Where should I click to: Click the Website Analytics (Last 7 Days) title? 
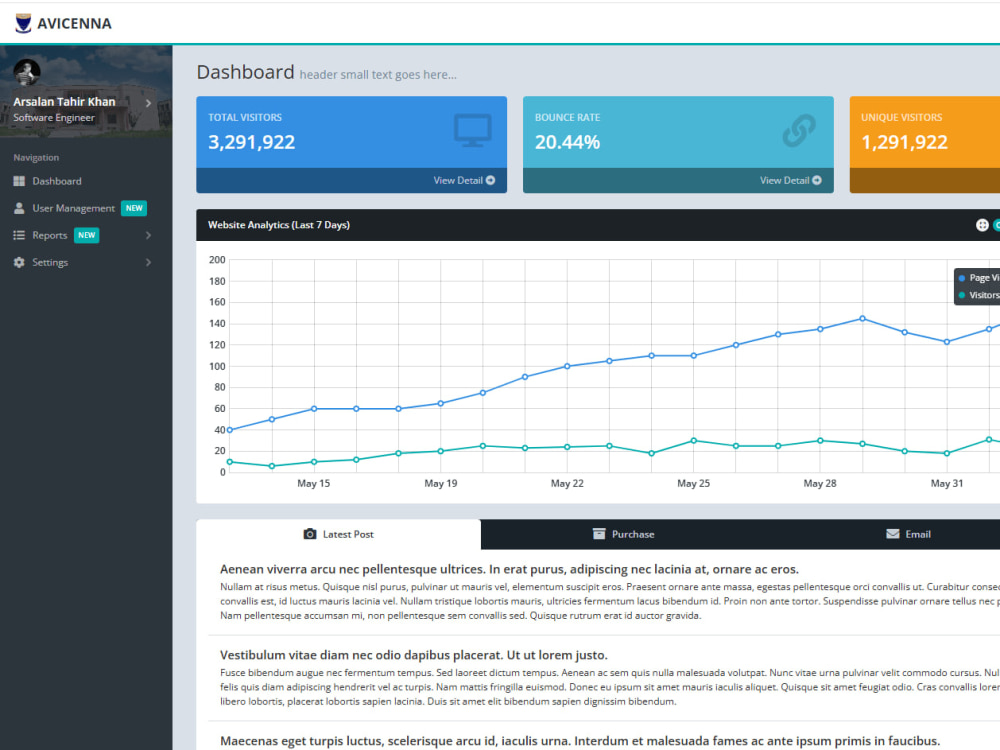tap(279, 225)
